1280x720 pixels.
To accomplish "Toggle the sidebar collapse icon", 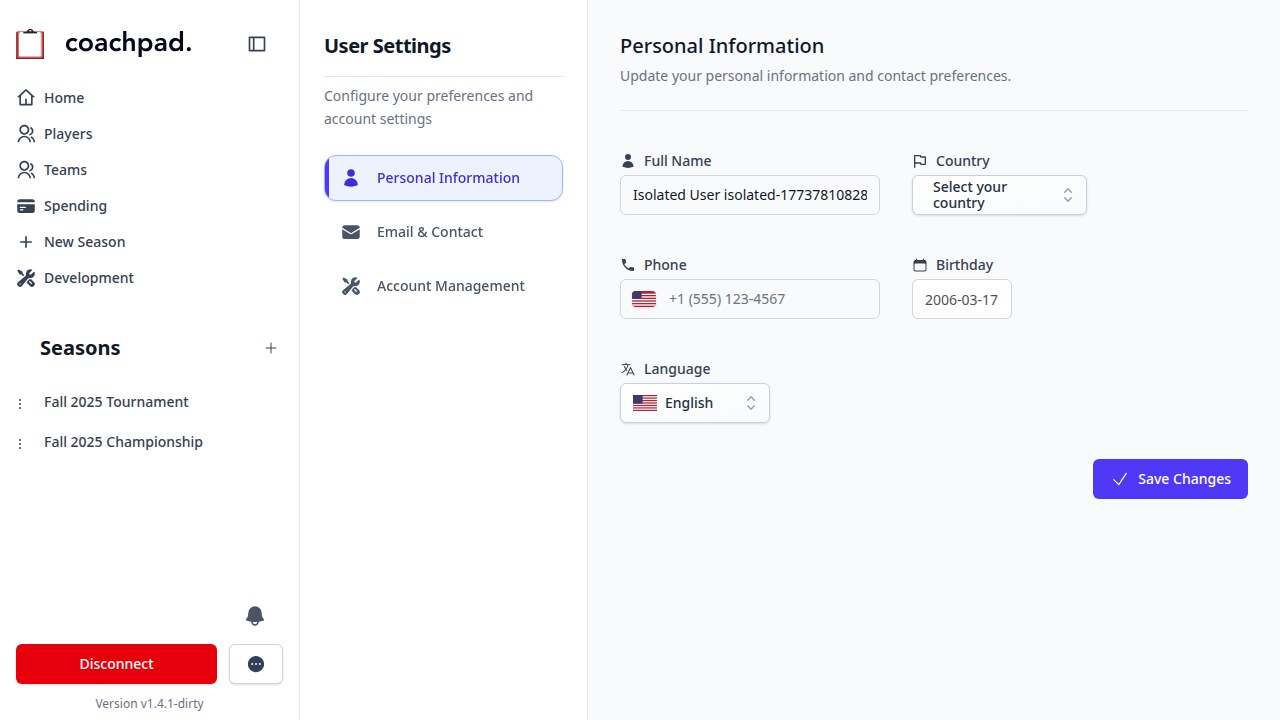I will coord(257,44).
